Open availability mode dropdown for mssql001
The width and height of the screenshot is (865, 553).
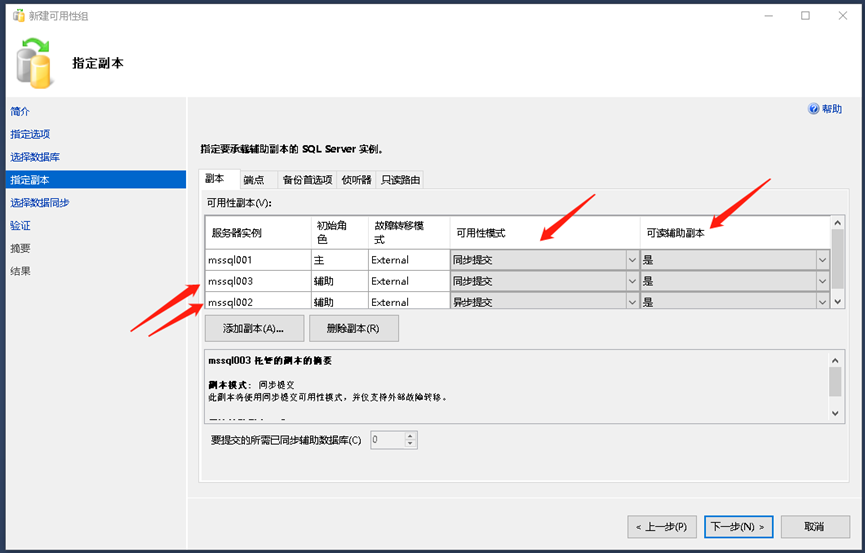(x=632, y=260)
